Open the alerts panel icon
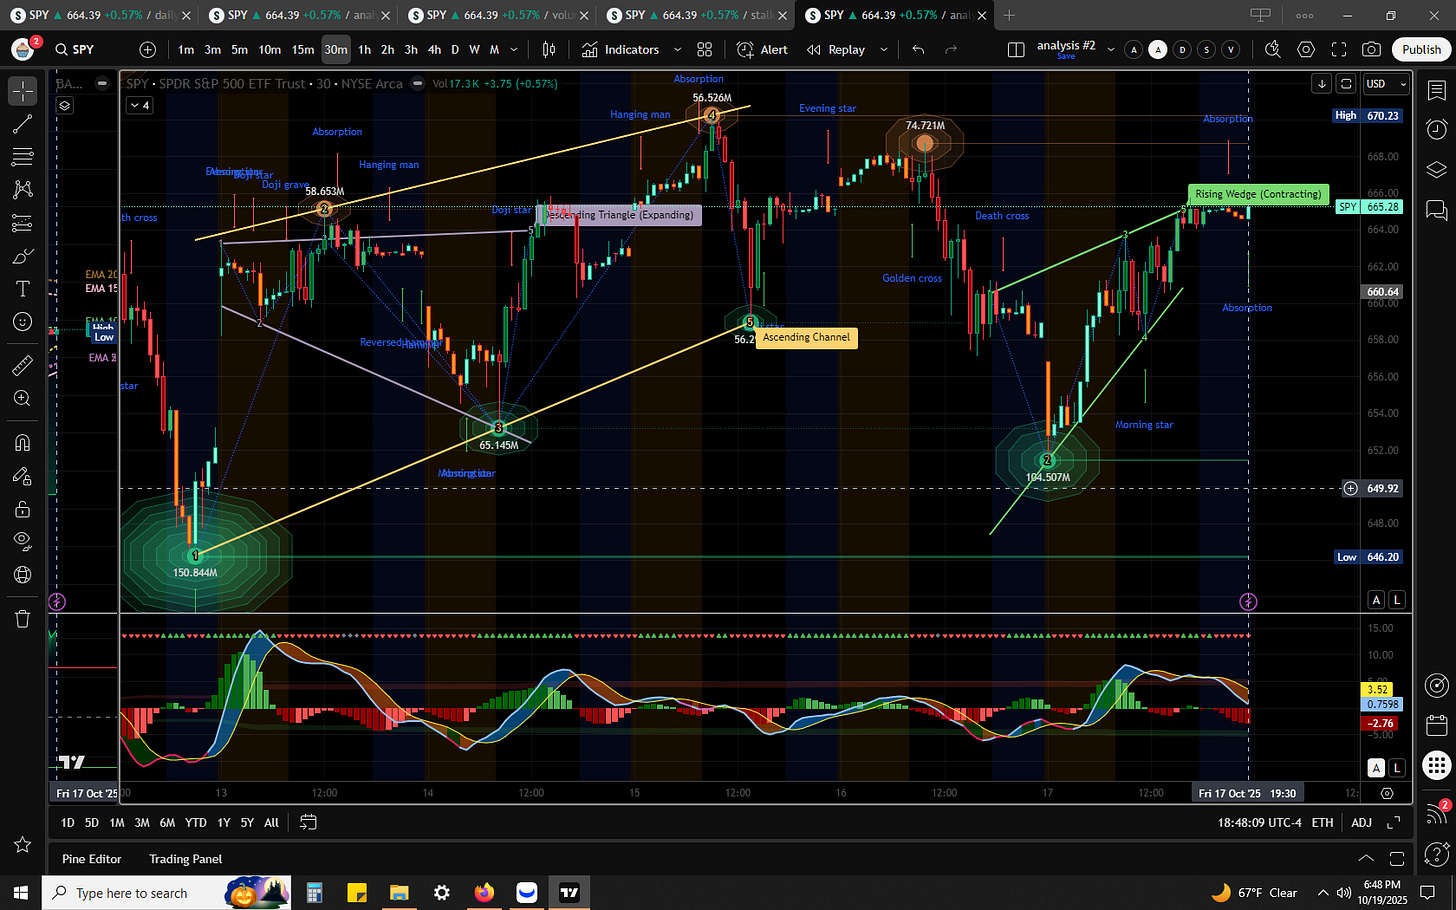The width and height of the screenshot is (1456, 910). pyautogui.click(x=1436, y=130)
